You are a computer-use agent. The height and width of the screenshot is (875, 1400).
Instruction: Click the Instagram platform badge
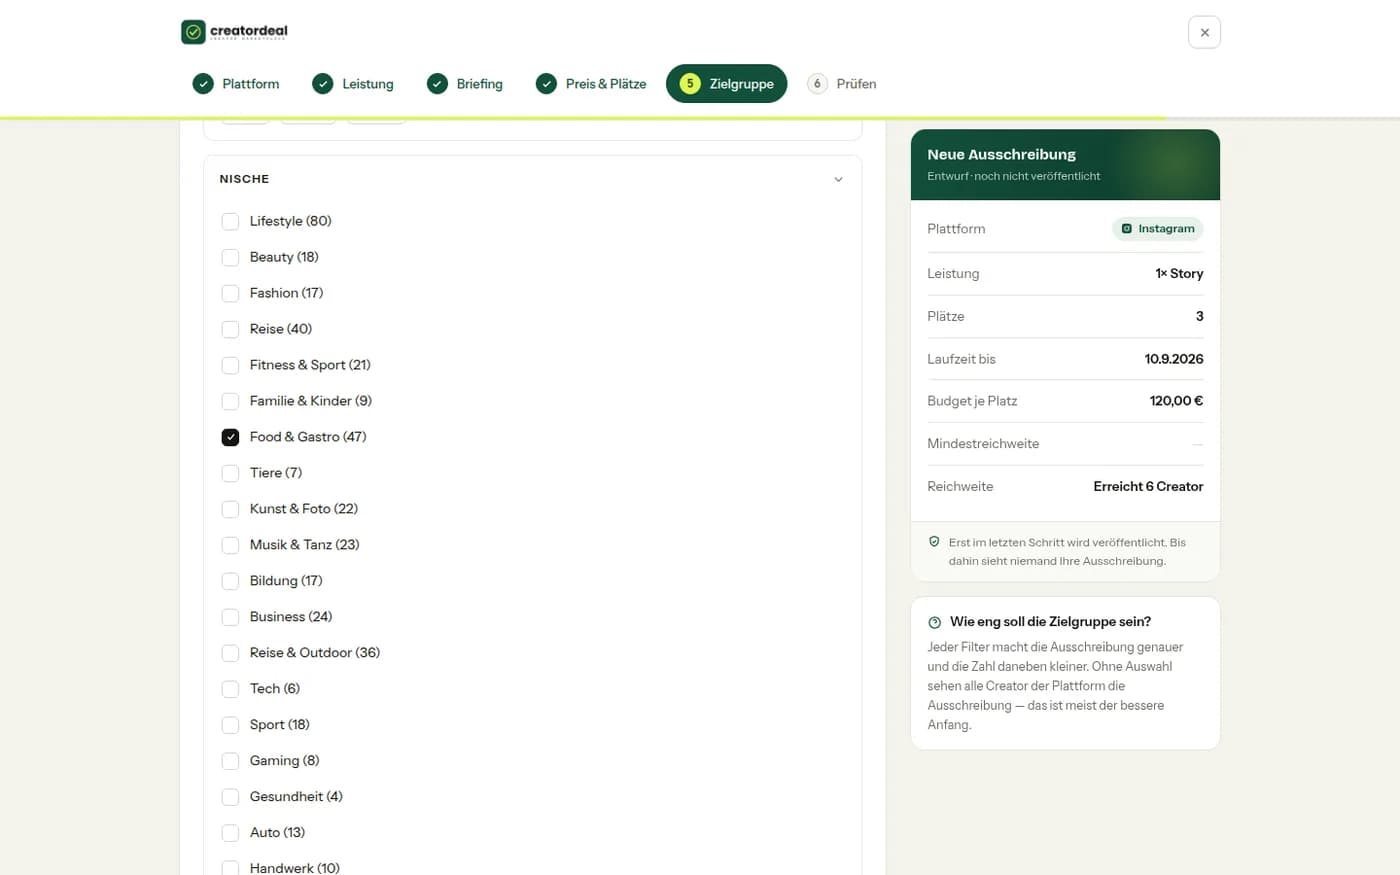[1157, 229]
